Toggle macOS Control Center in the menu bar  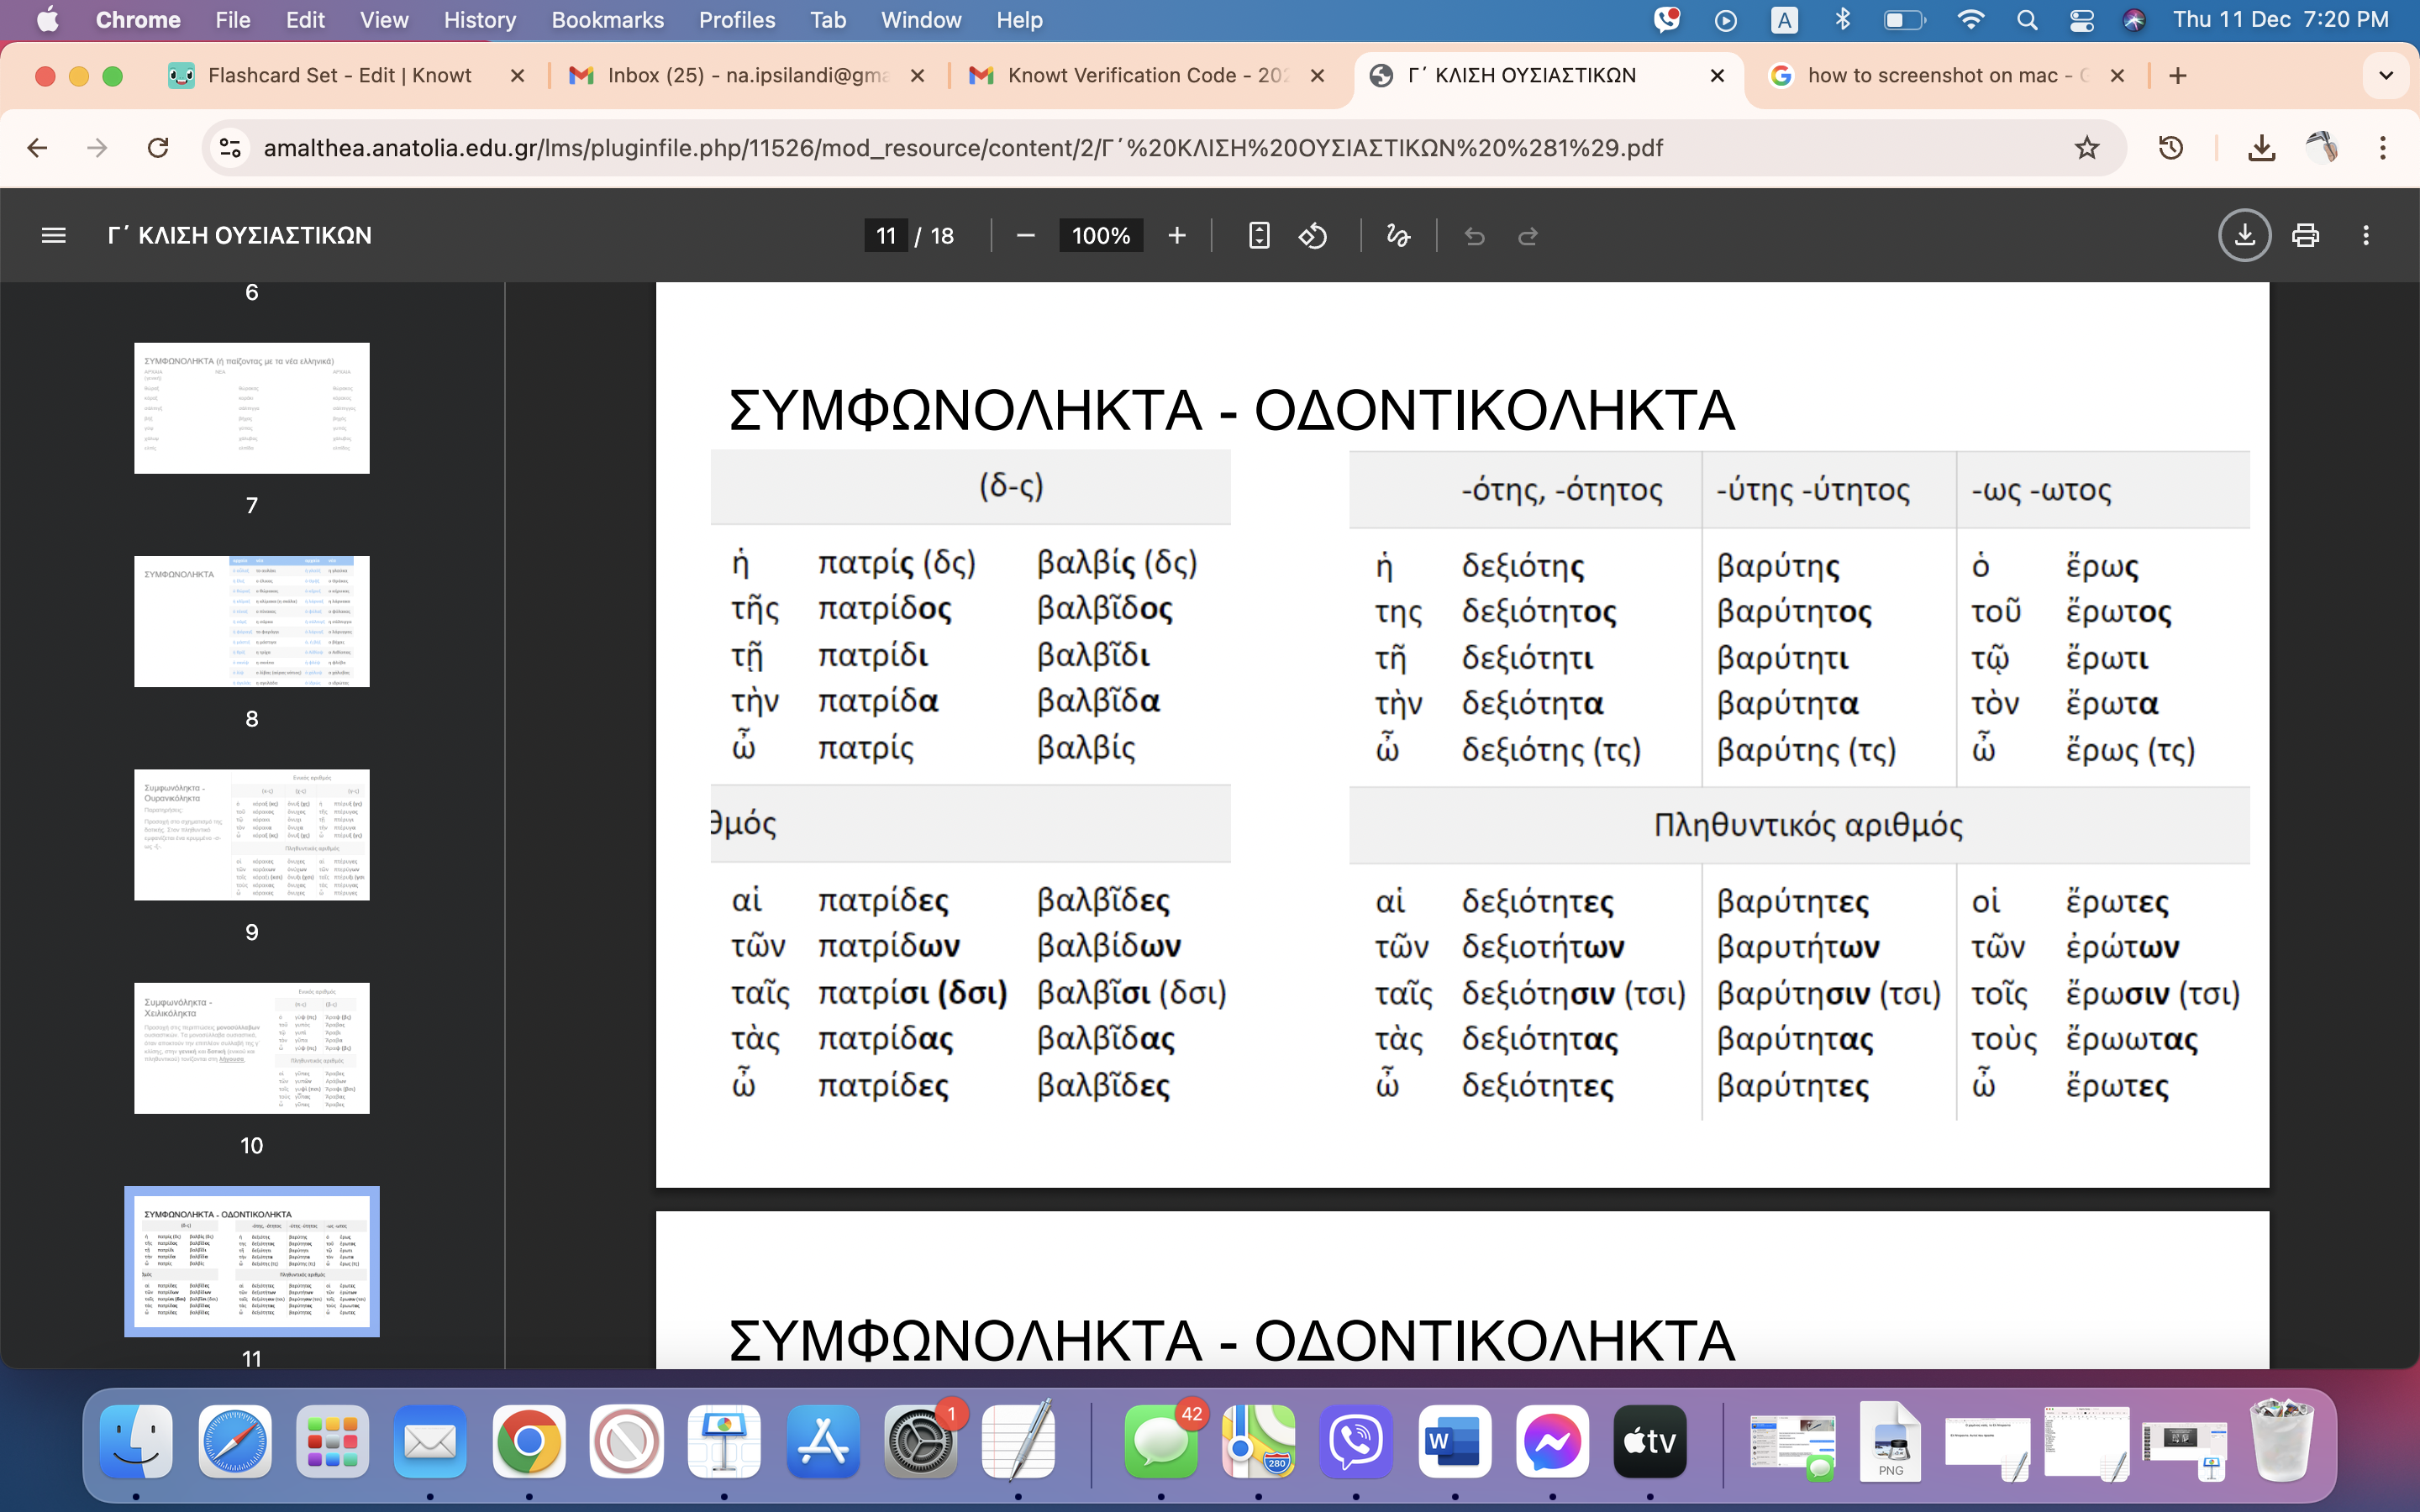click(x=2081, y=20)
